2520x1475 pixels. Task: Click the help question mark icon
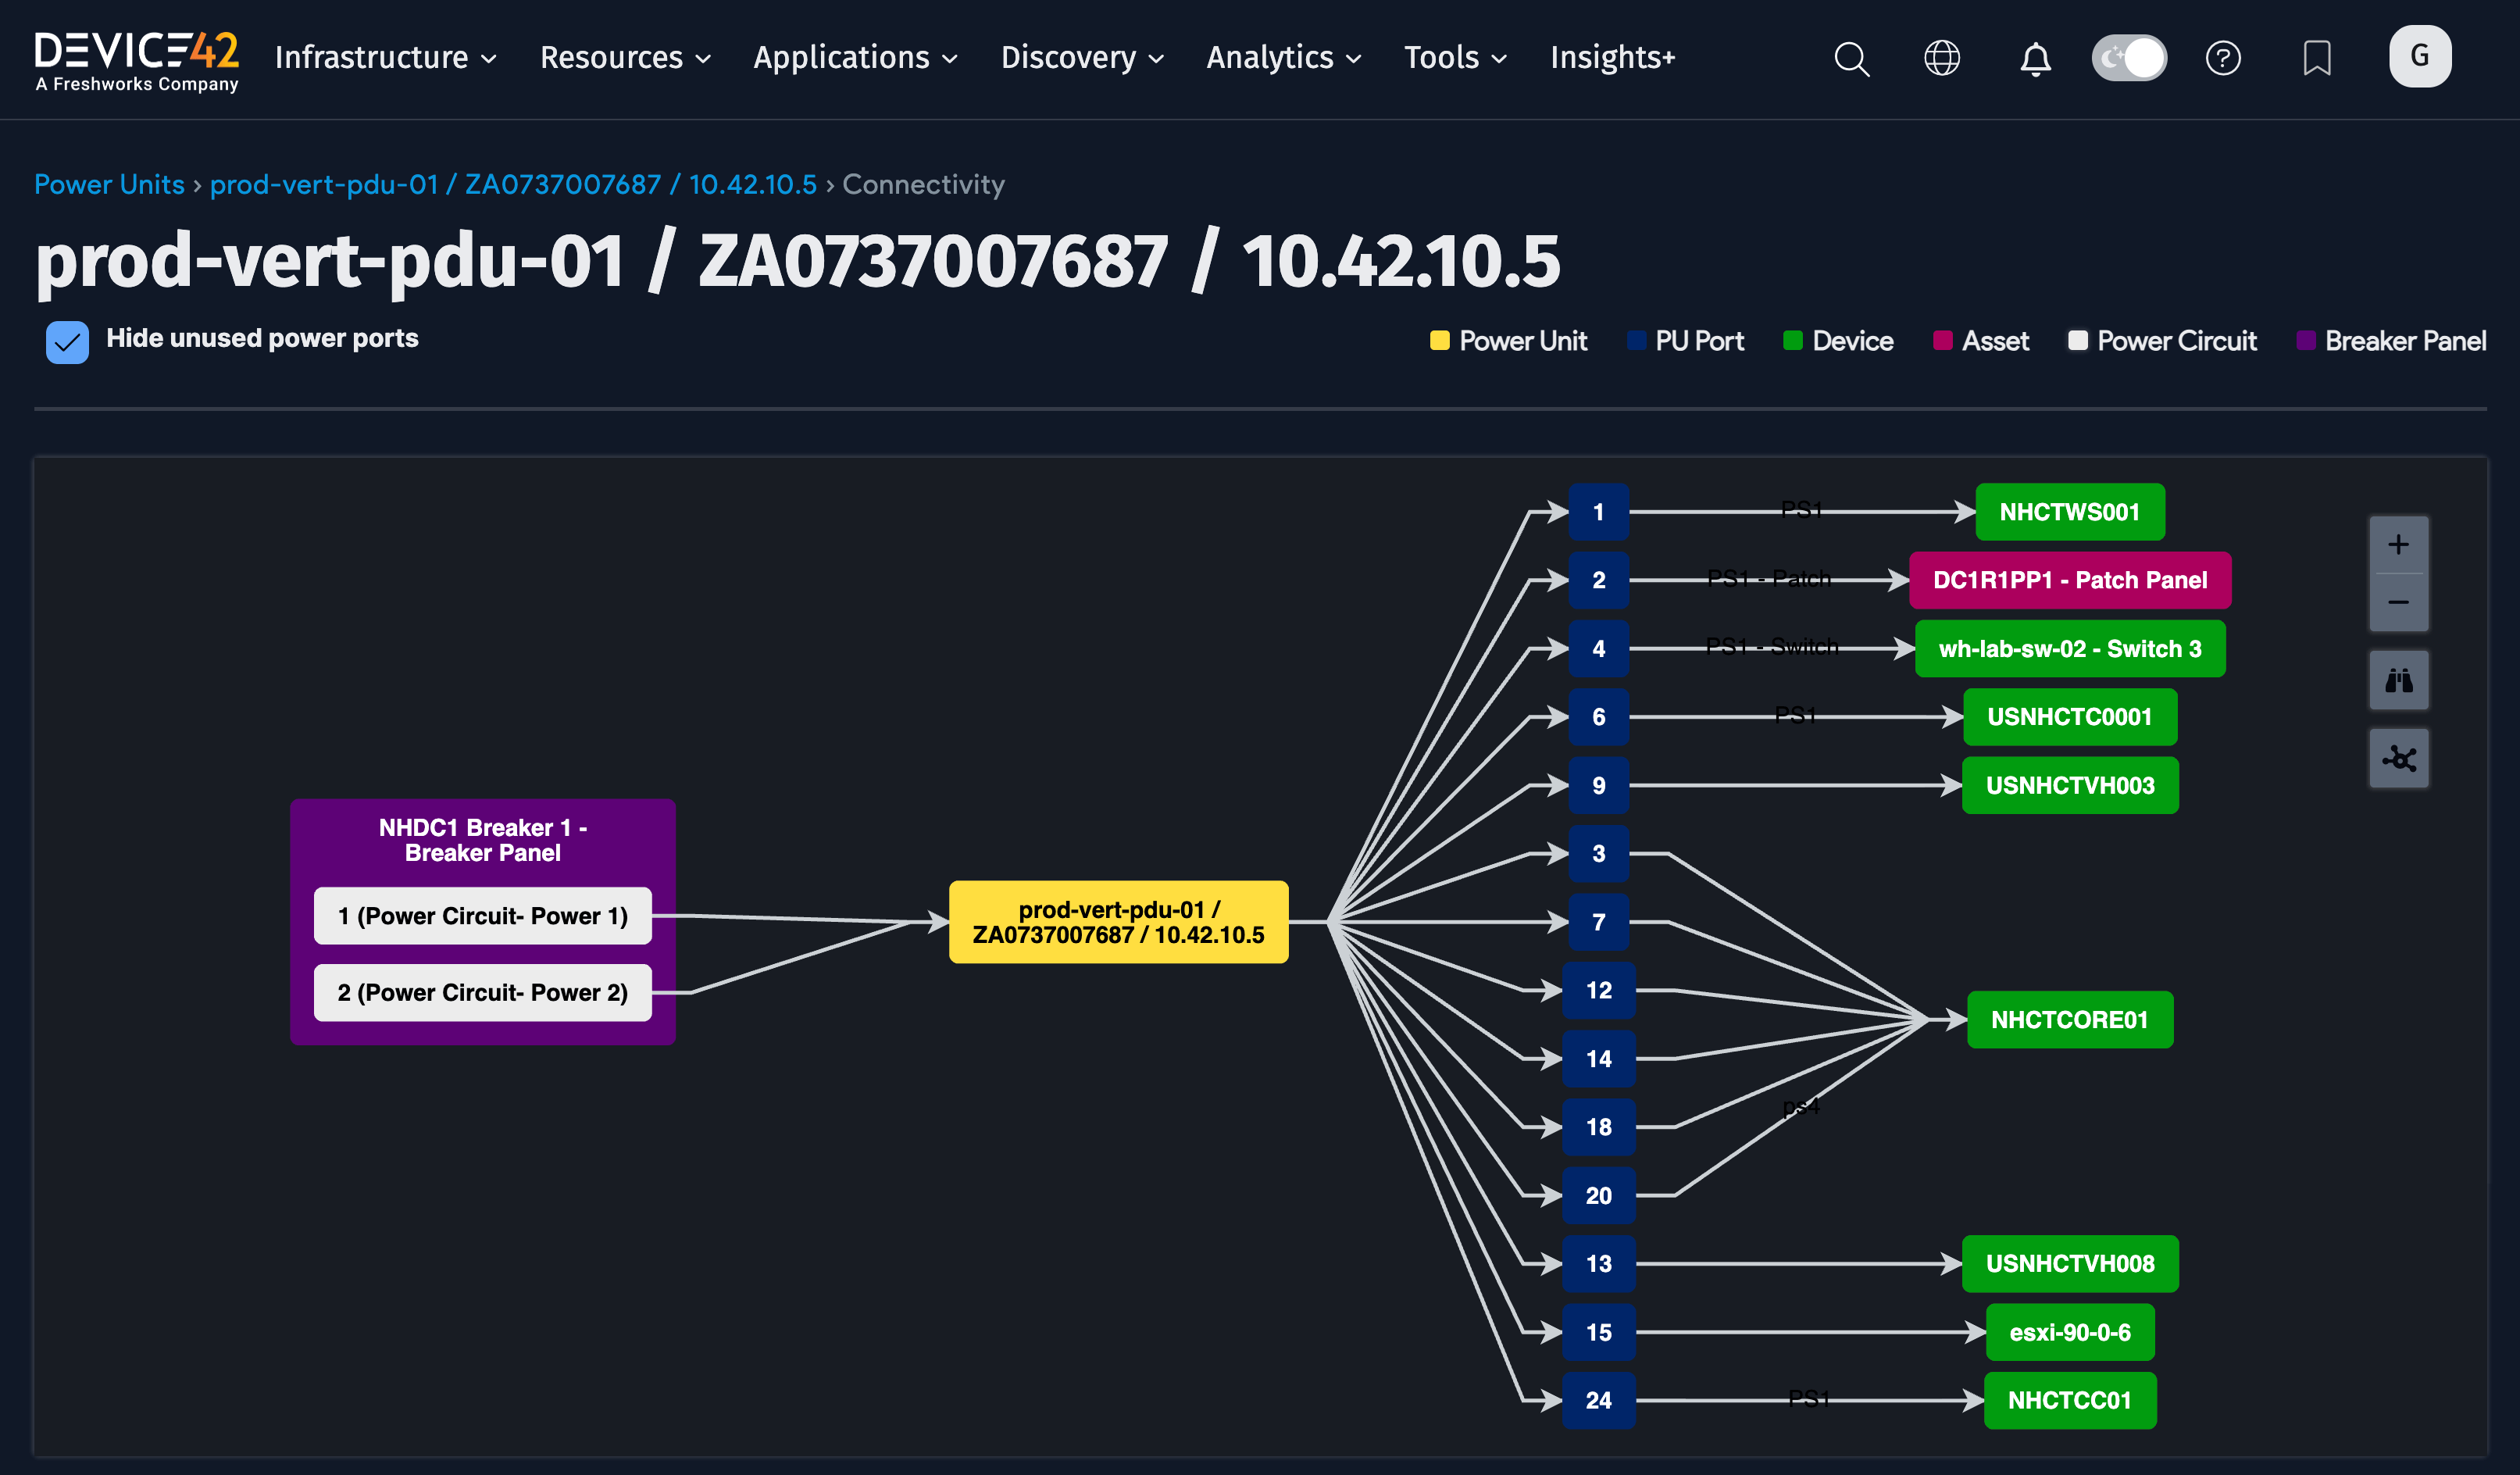(2223, 58)
